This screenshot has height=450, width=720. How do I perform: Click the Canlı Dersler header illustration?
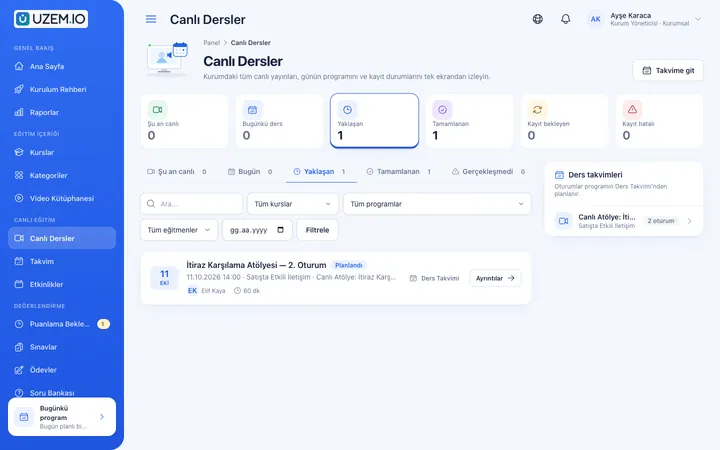tap(167, 59)
